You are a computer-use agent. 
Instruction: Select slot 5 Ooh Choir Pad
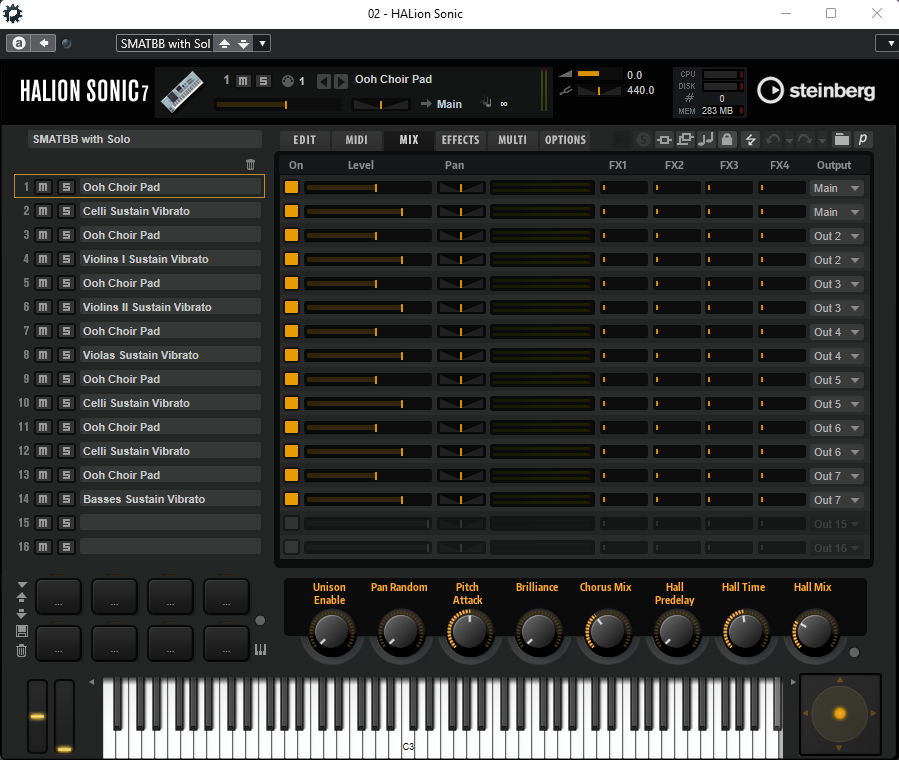click(170, 283)
